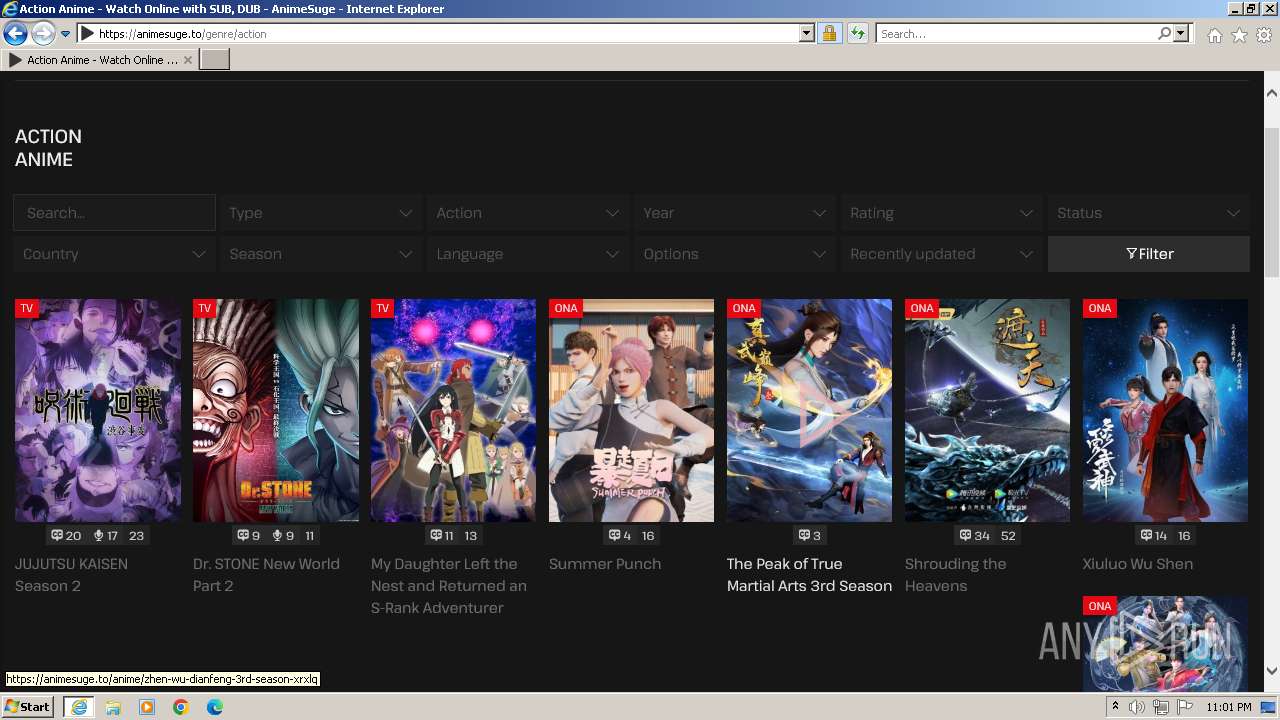The height and width of the screenshot is (720, 1280).
Task: Open the JUJUTSU KAISEN Season 2 title link
Action: pos(71,575)
